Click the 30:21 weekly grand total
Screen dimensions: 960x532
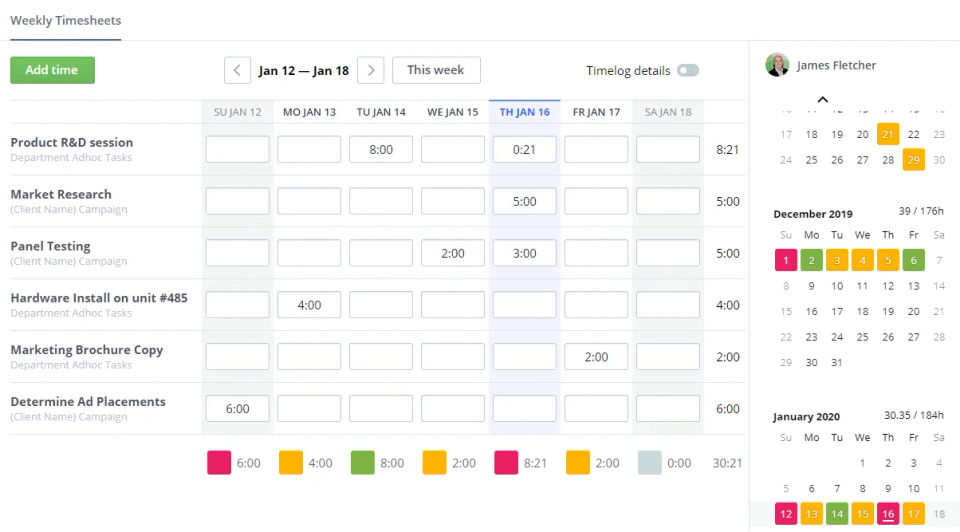coord(727,463)
